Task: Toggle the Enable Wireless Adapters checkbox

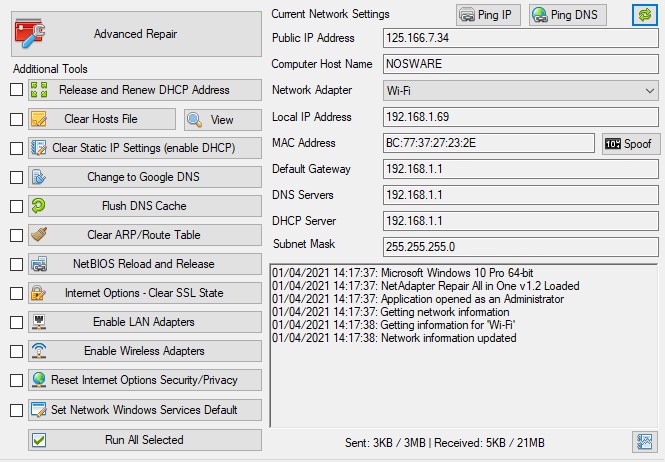Action: pyautogui.click(x=17, y=351)
